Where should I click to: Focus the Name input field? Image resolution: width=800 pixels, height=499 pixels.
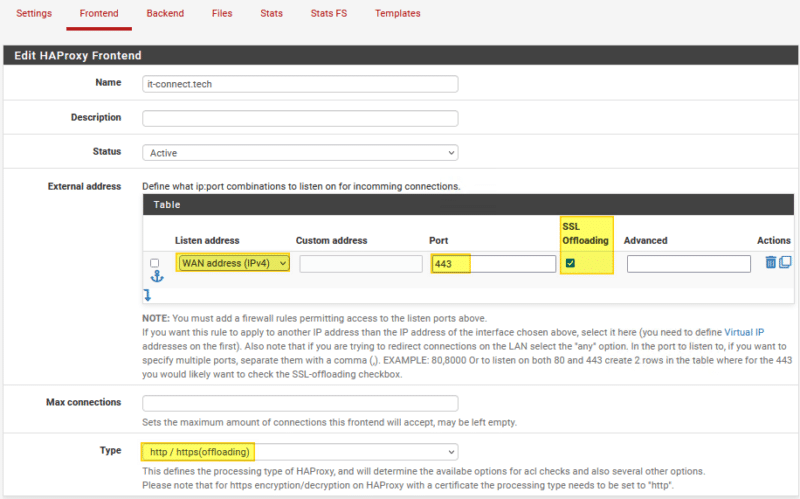pos(300,84)
